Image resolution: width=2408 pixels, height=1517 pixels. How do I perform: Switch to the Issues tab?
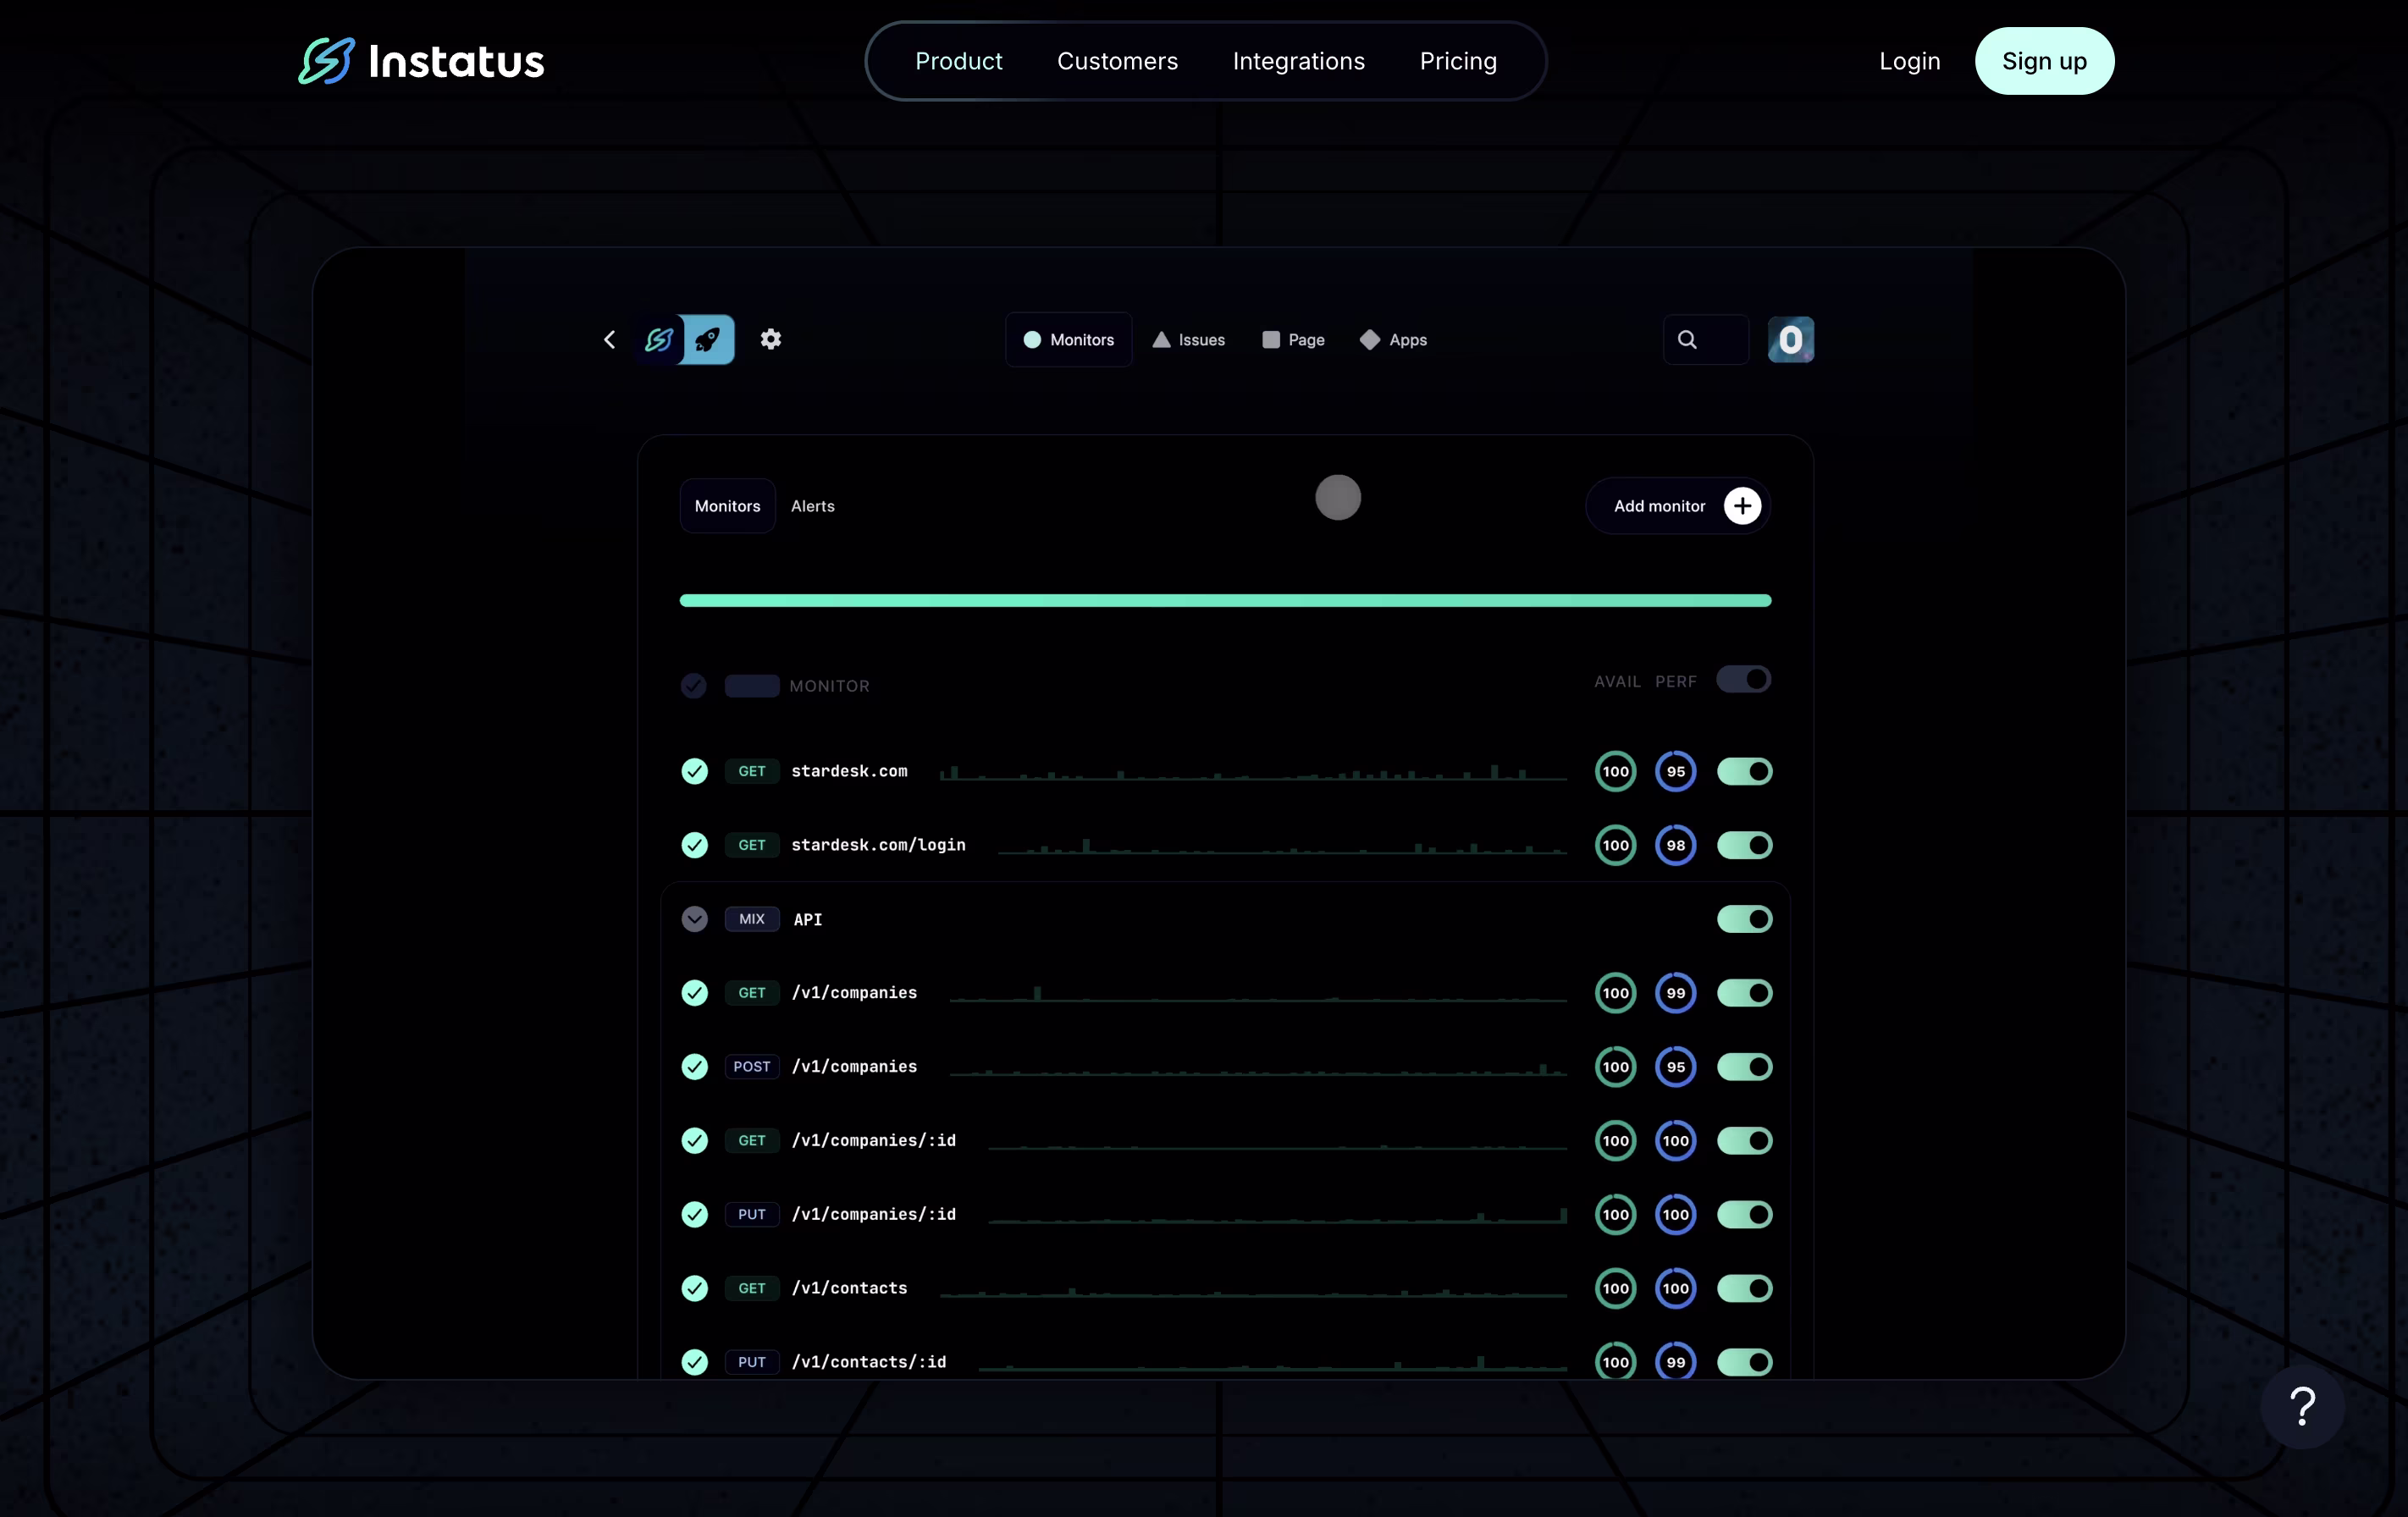[1188, 340]
